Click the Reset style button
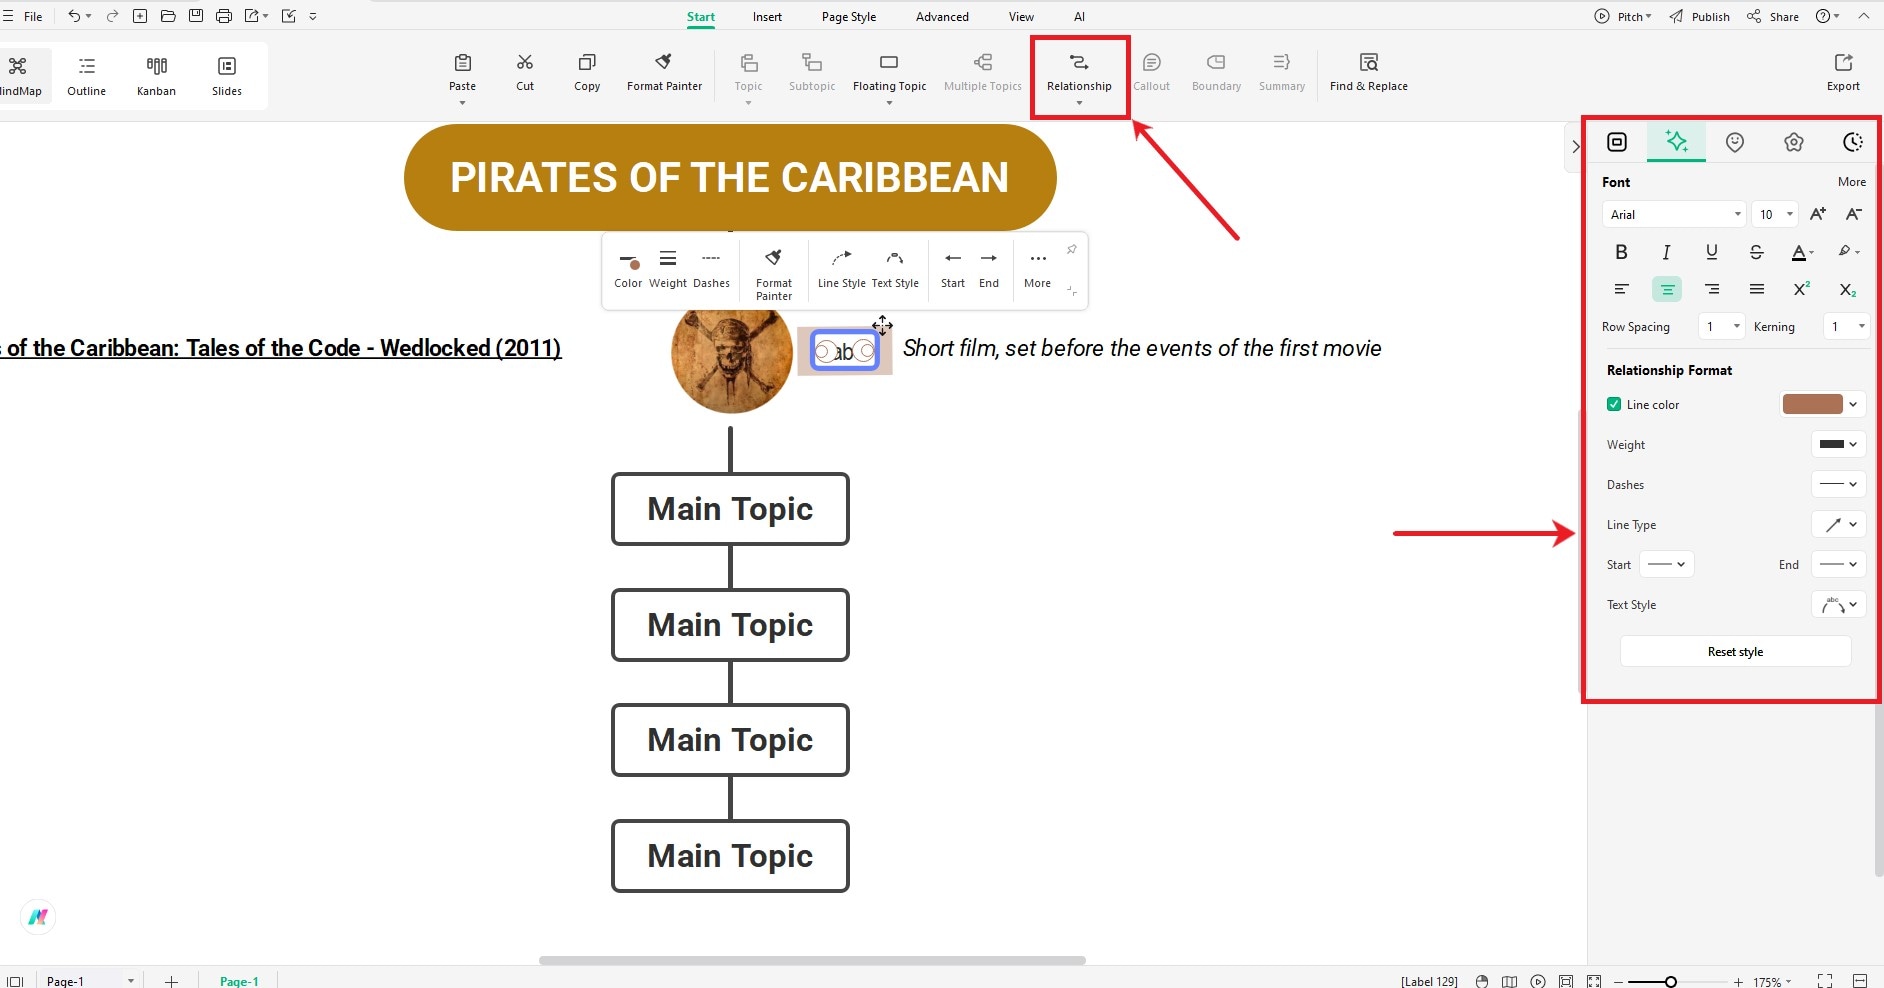The width and height of the screenshot is (1884, 988). pos(1735,651)
